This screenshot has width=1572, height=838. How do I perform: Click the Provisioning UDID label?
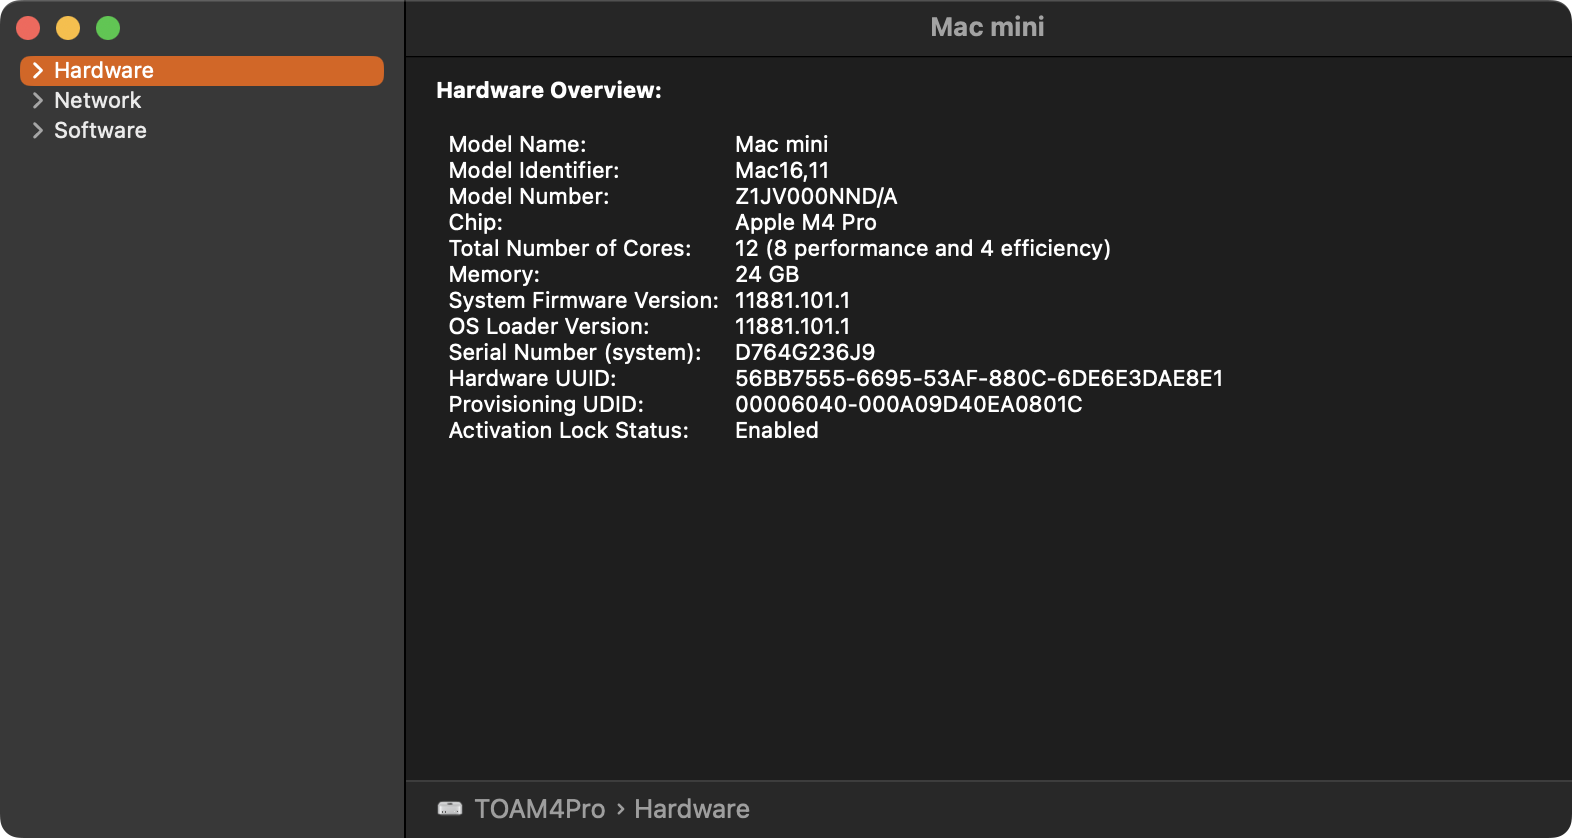[546, 404]
